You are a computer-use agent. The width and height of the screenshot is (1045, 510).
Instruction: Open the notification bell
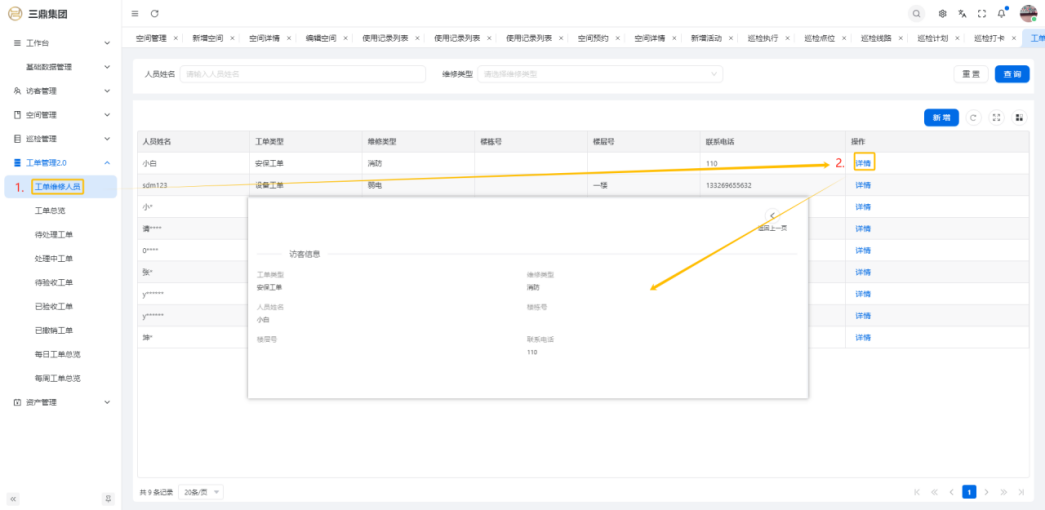[1001, 13]
